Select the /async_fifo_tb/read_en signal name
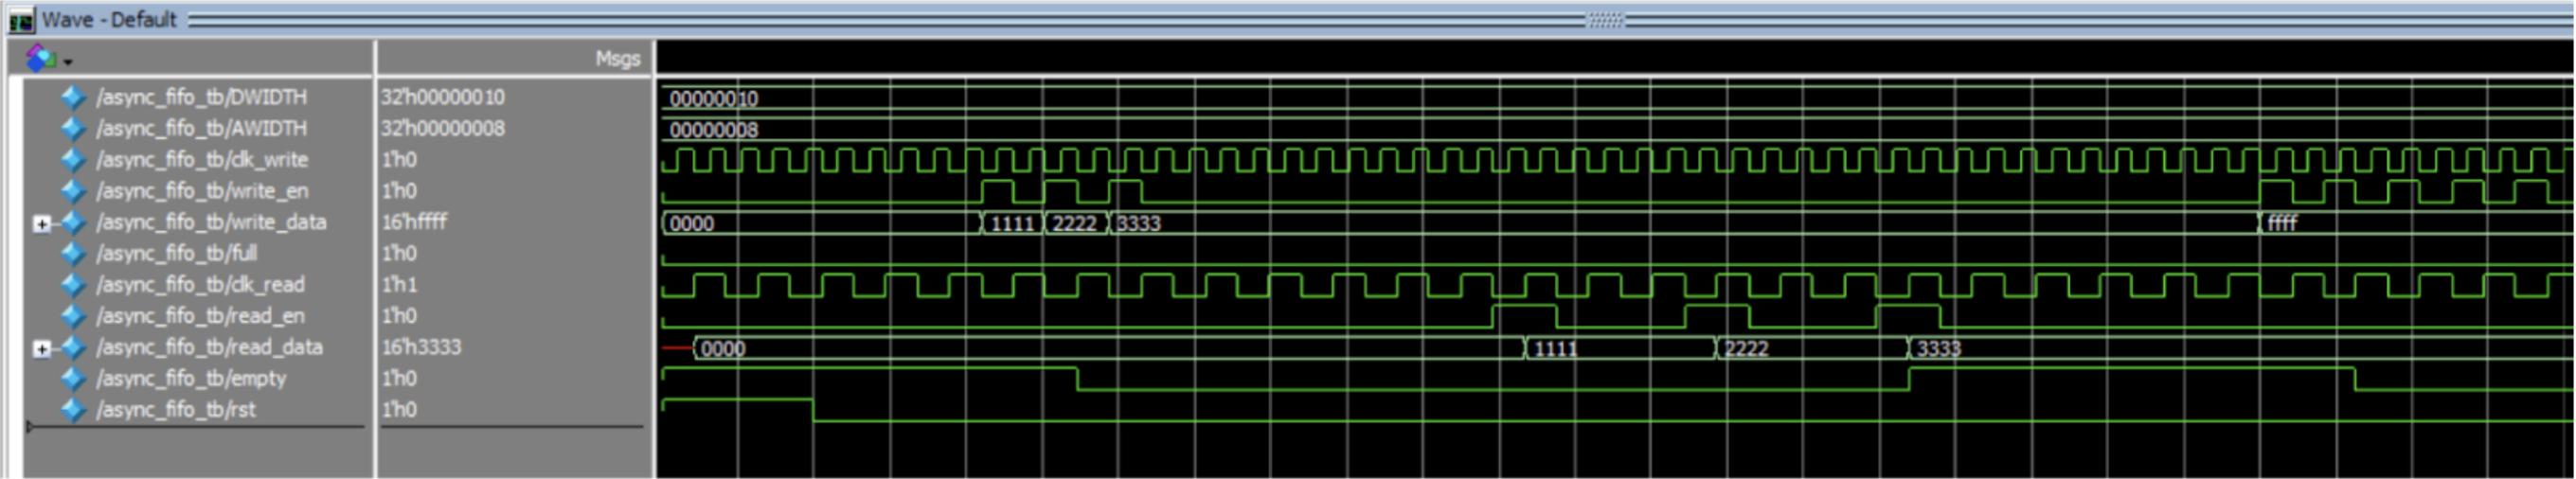 [x=200, y=316]
